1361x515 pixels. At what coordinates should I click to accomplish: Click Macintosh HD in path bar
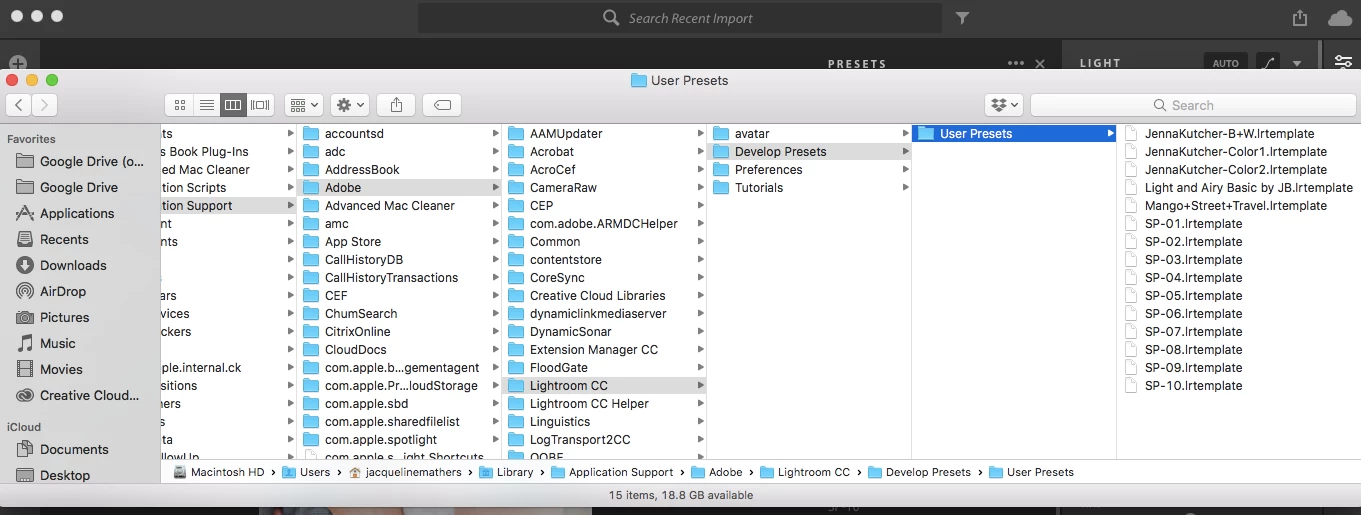(x=218, y=472)
